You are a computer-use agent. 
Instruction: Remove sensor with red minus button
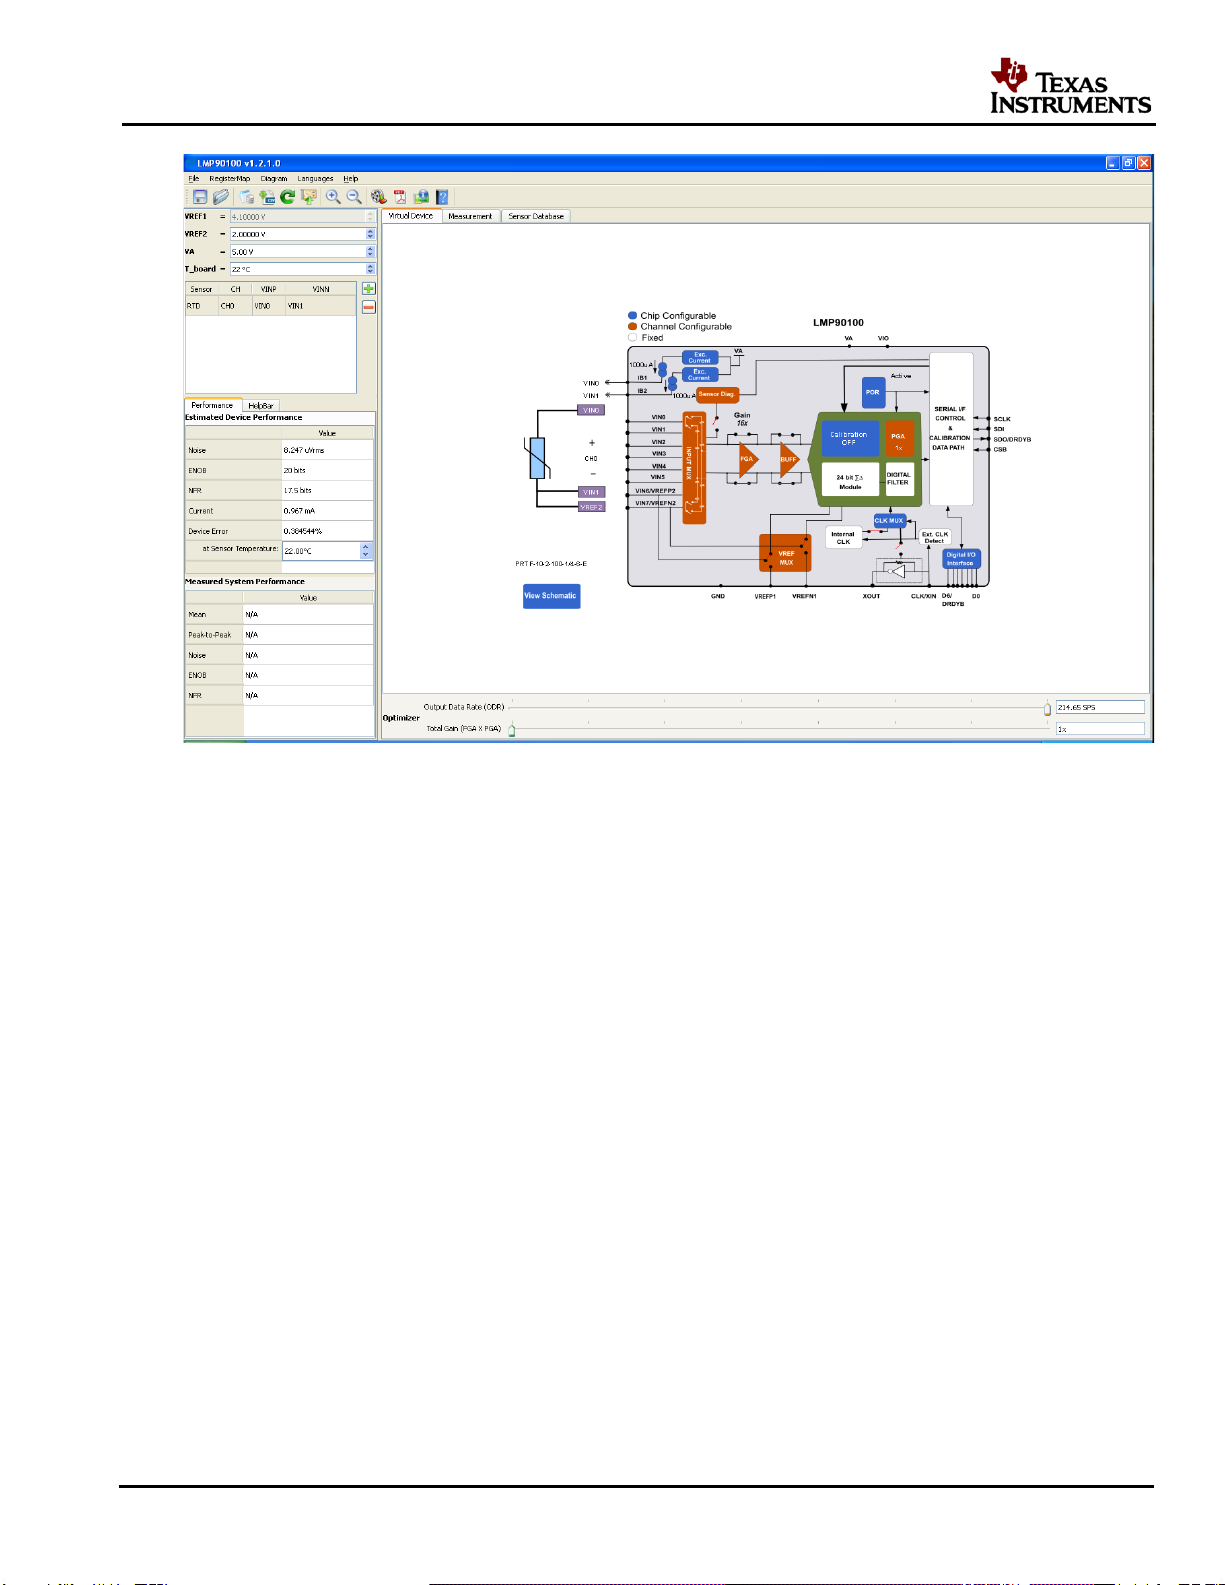tap(368, 307)
